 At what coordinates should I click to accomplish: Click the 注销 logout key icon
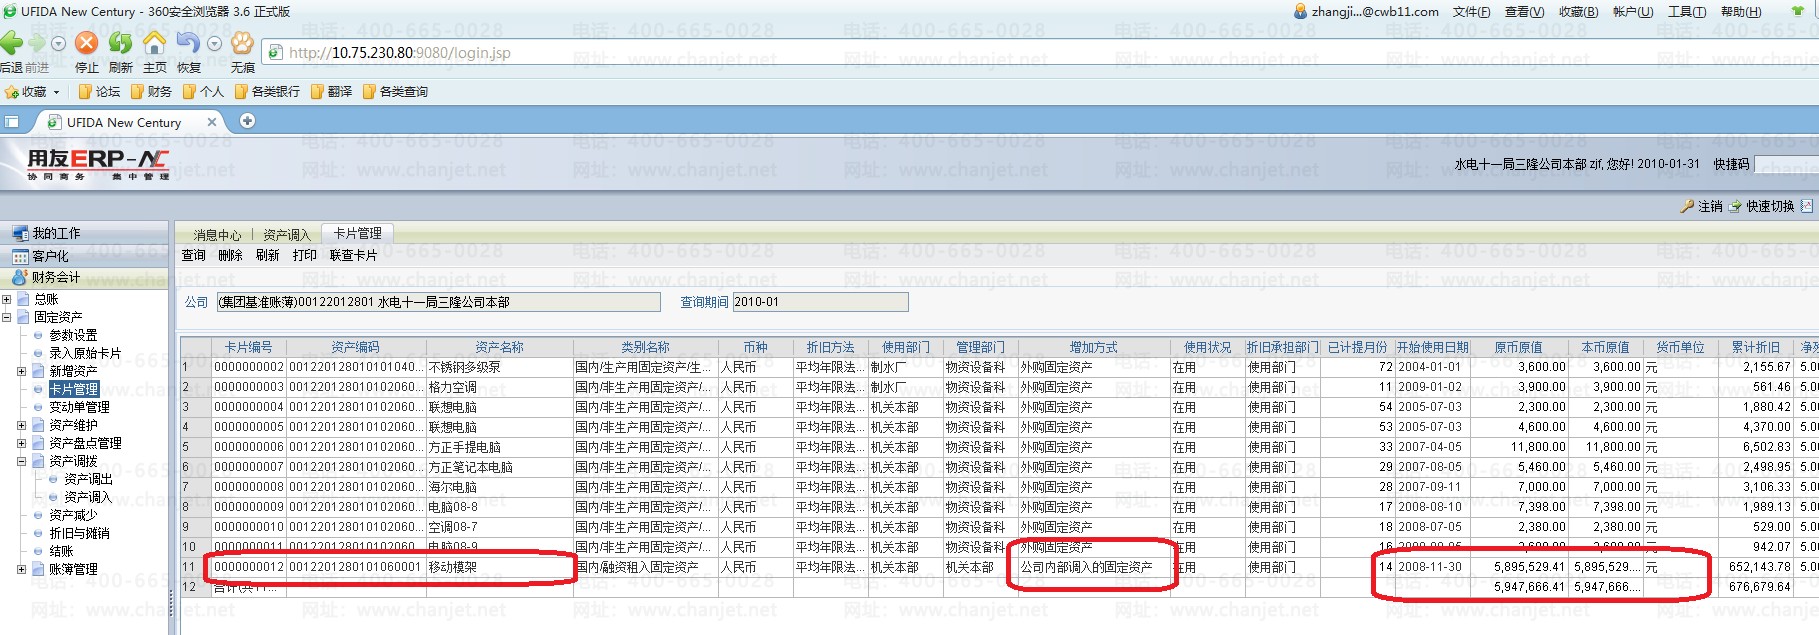coord(1687,206)
